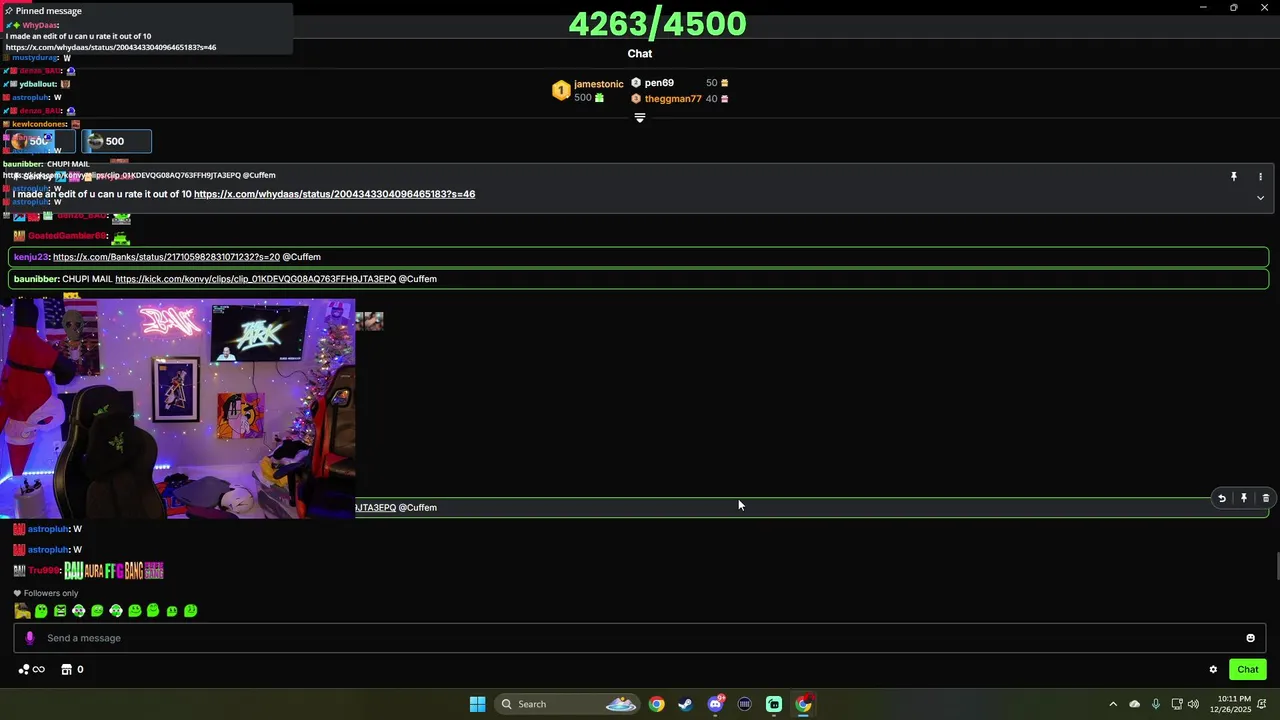Select the eighth green emote in emote row
The height and width of the screenshot is (720, 1280).
pos(153,610)
